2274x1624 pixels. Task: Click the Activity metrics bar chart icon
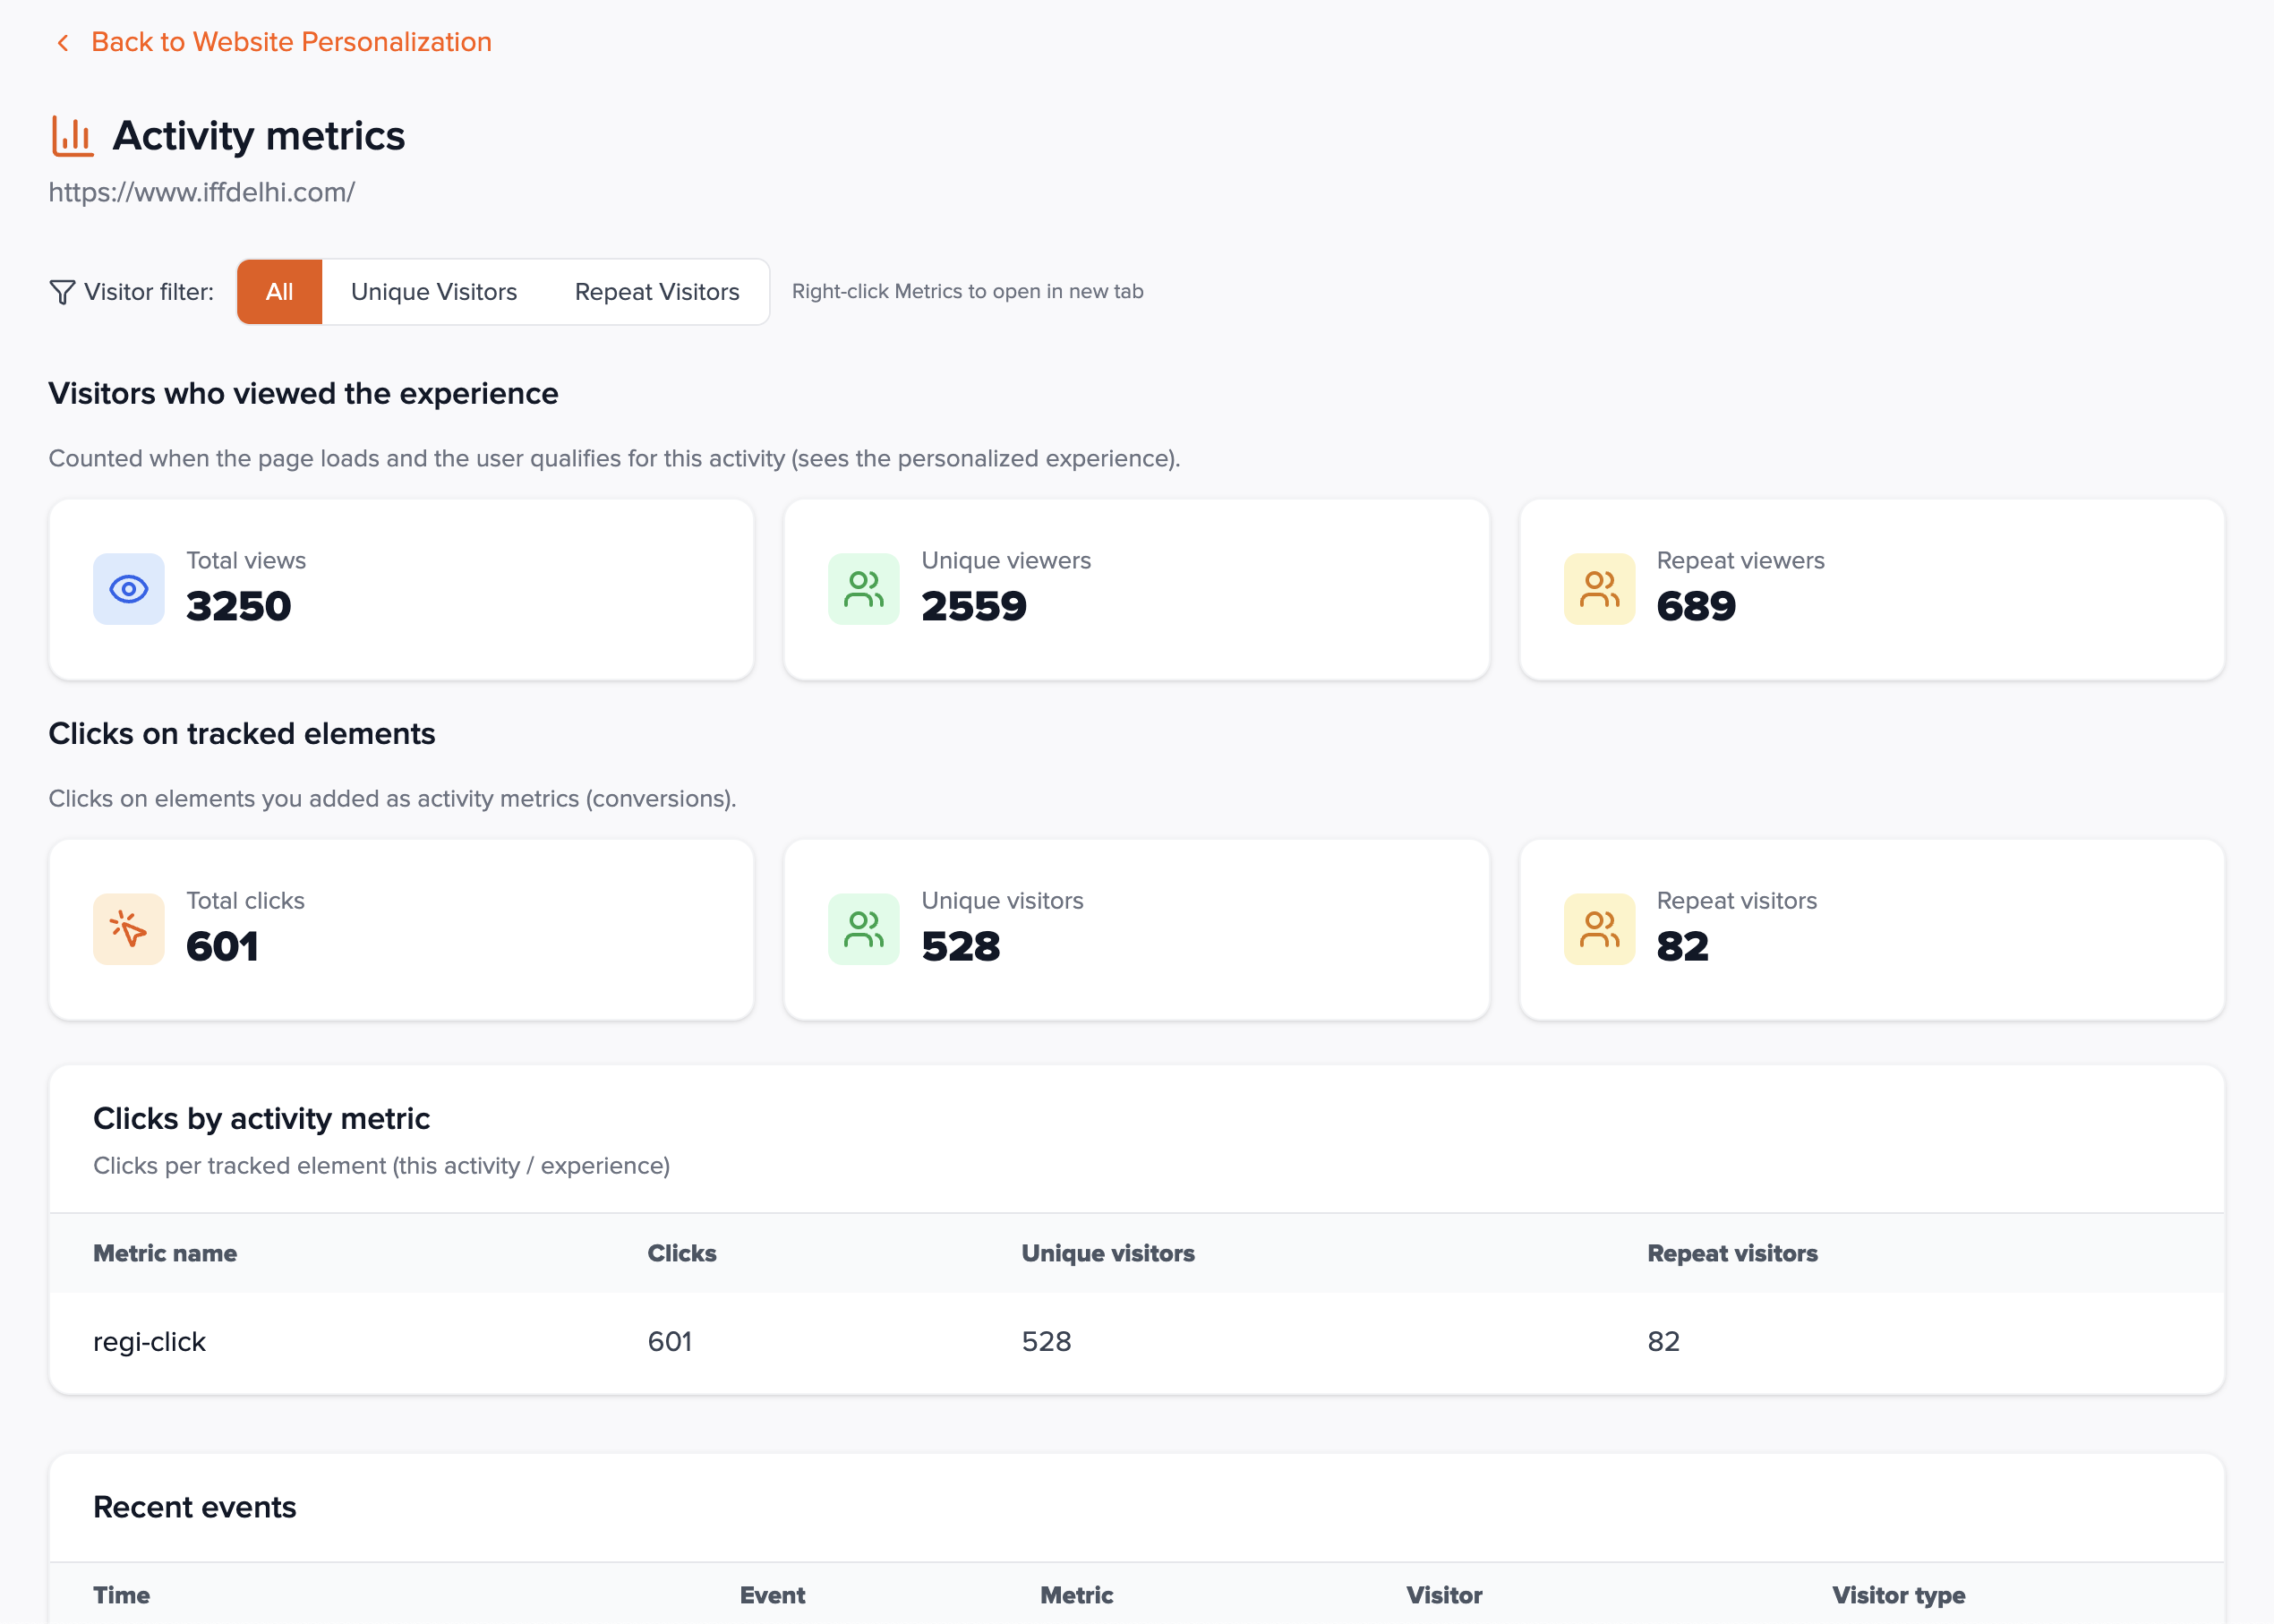[72, 136]
